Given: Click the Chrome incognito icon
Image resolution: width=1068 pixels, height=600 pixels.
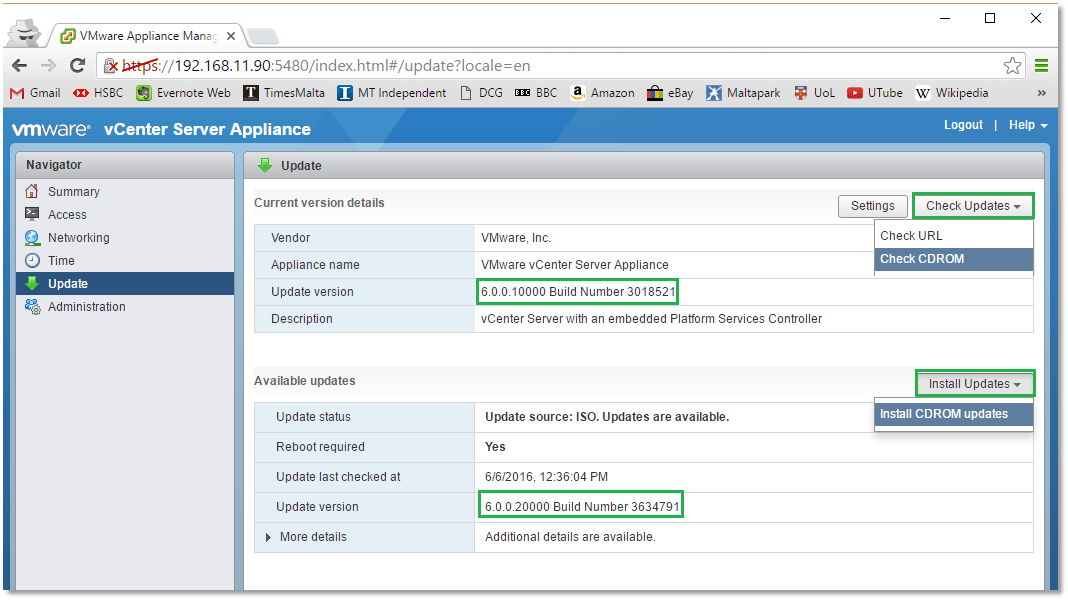Looking at the screenshot, I should tap(25, 32).
